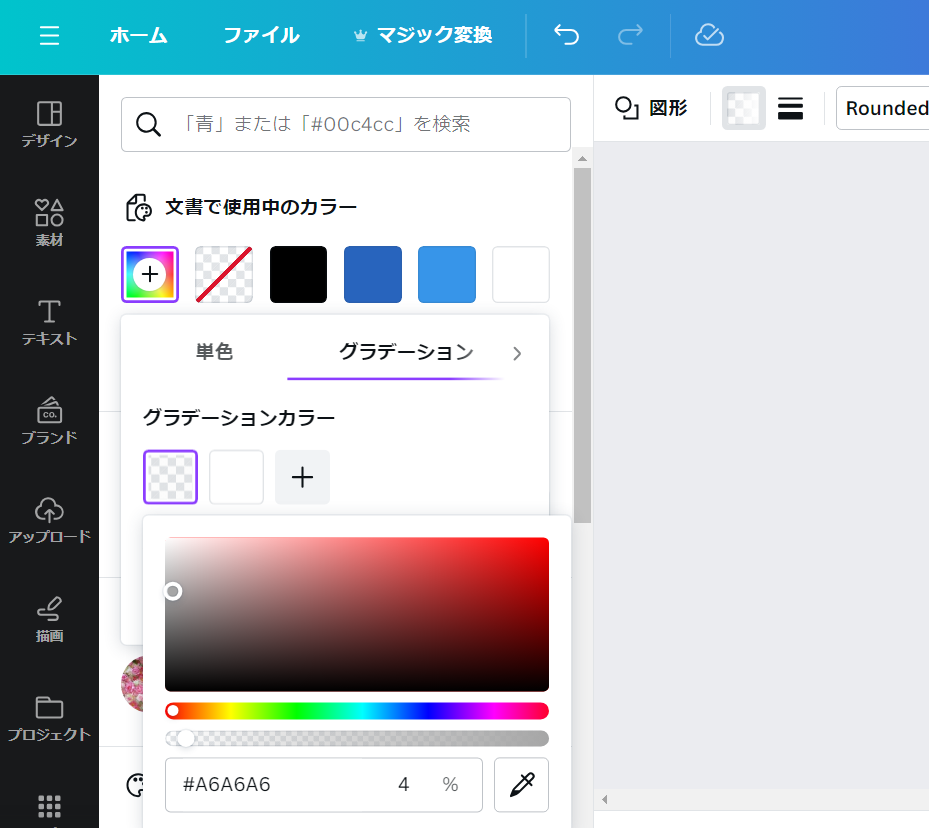Screen dimensions: 929x828
Task: Click the マジック変換 button
Action: click(x=423, y=36)
